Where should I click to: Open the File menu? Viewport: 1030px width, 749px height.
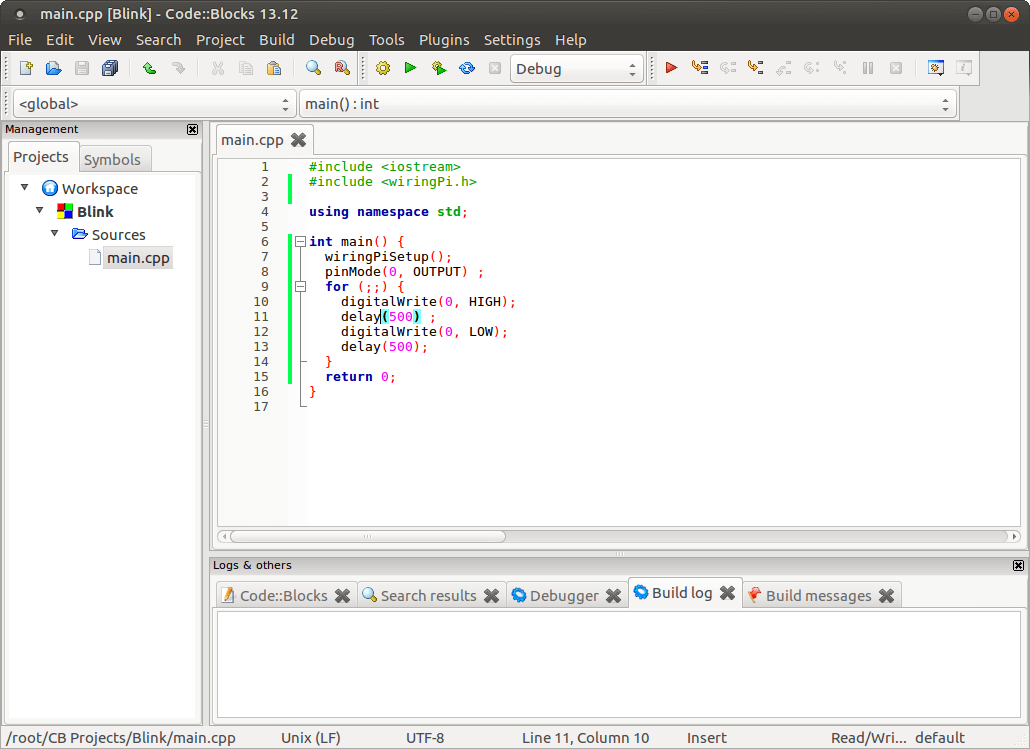pyautogui.click(x=20, y=40)
